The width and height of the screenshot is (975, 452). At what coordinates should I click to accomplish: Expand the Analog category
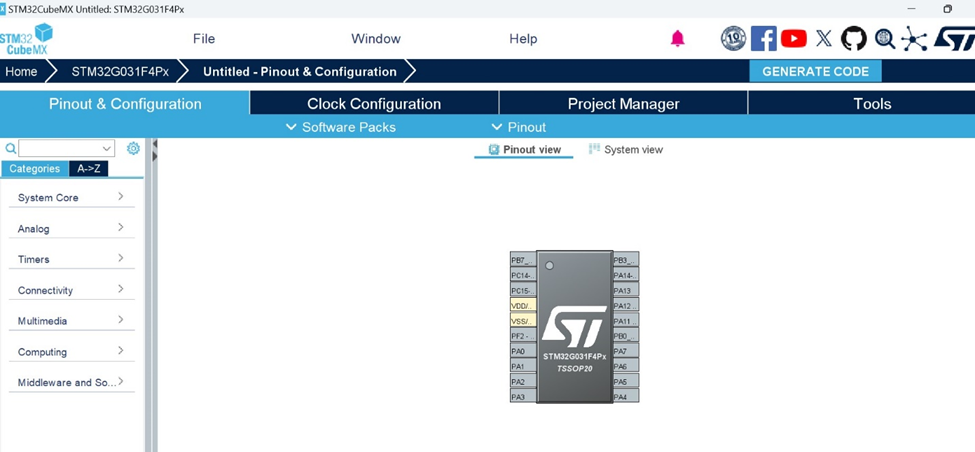point(72,228)
